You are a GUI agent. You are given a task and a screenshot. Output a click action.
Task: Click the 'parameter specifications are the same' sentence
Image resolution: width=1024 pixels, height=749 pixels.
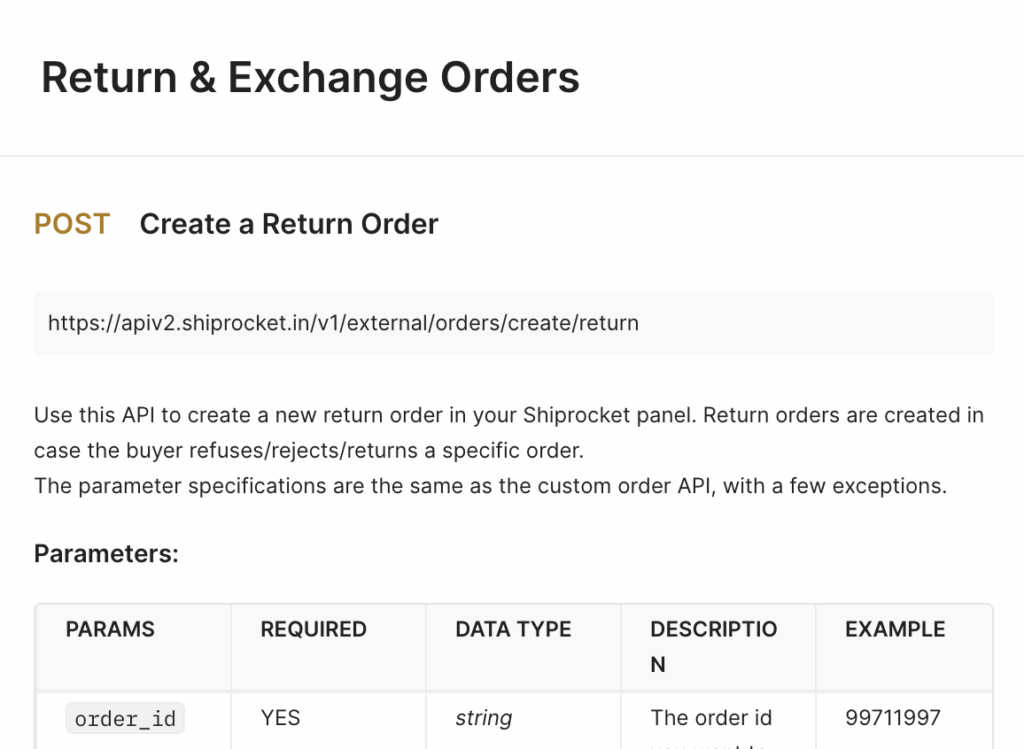point(330,487)
